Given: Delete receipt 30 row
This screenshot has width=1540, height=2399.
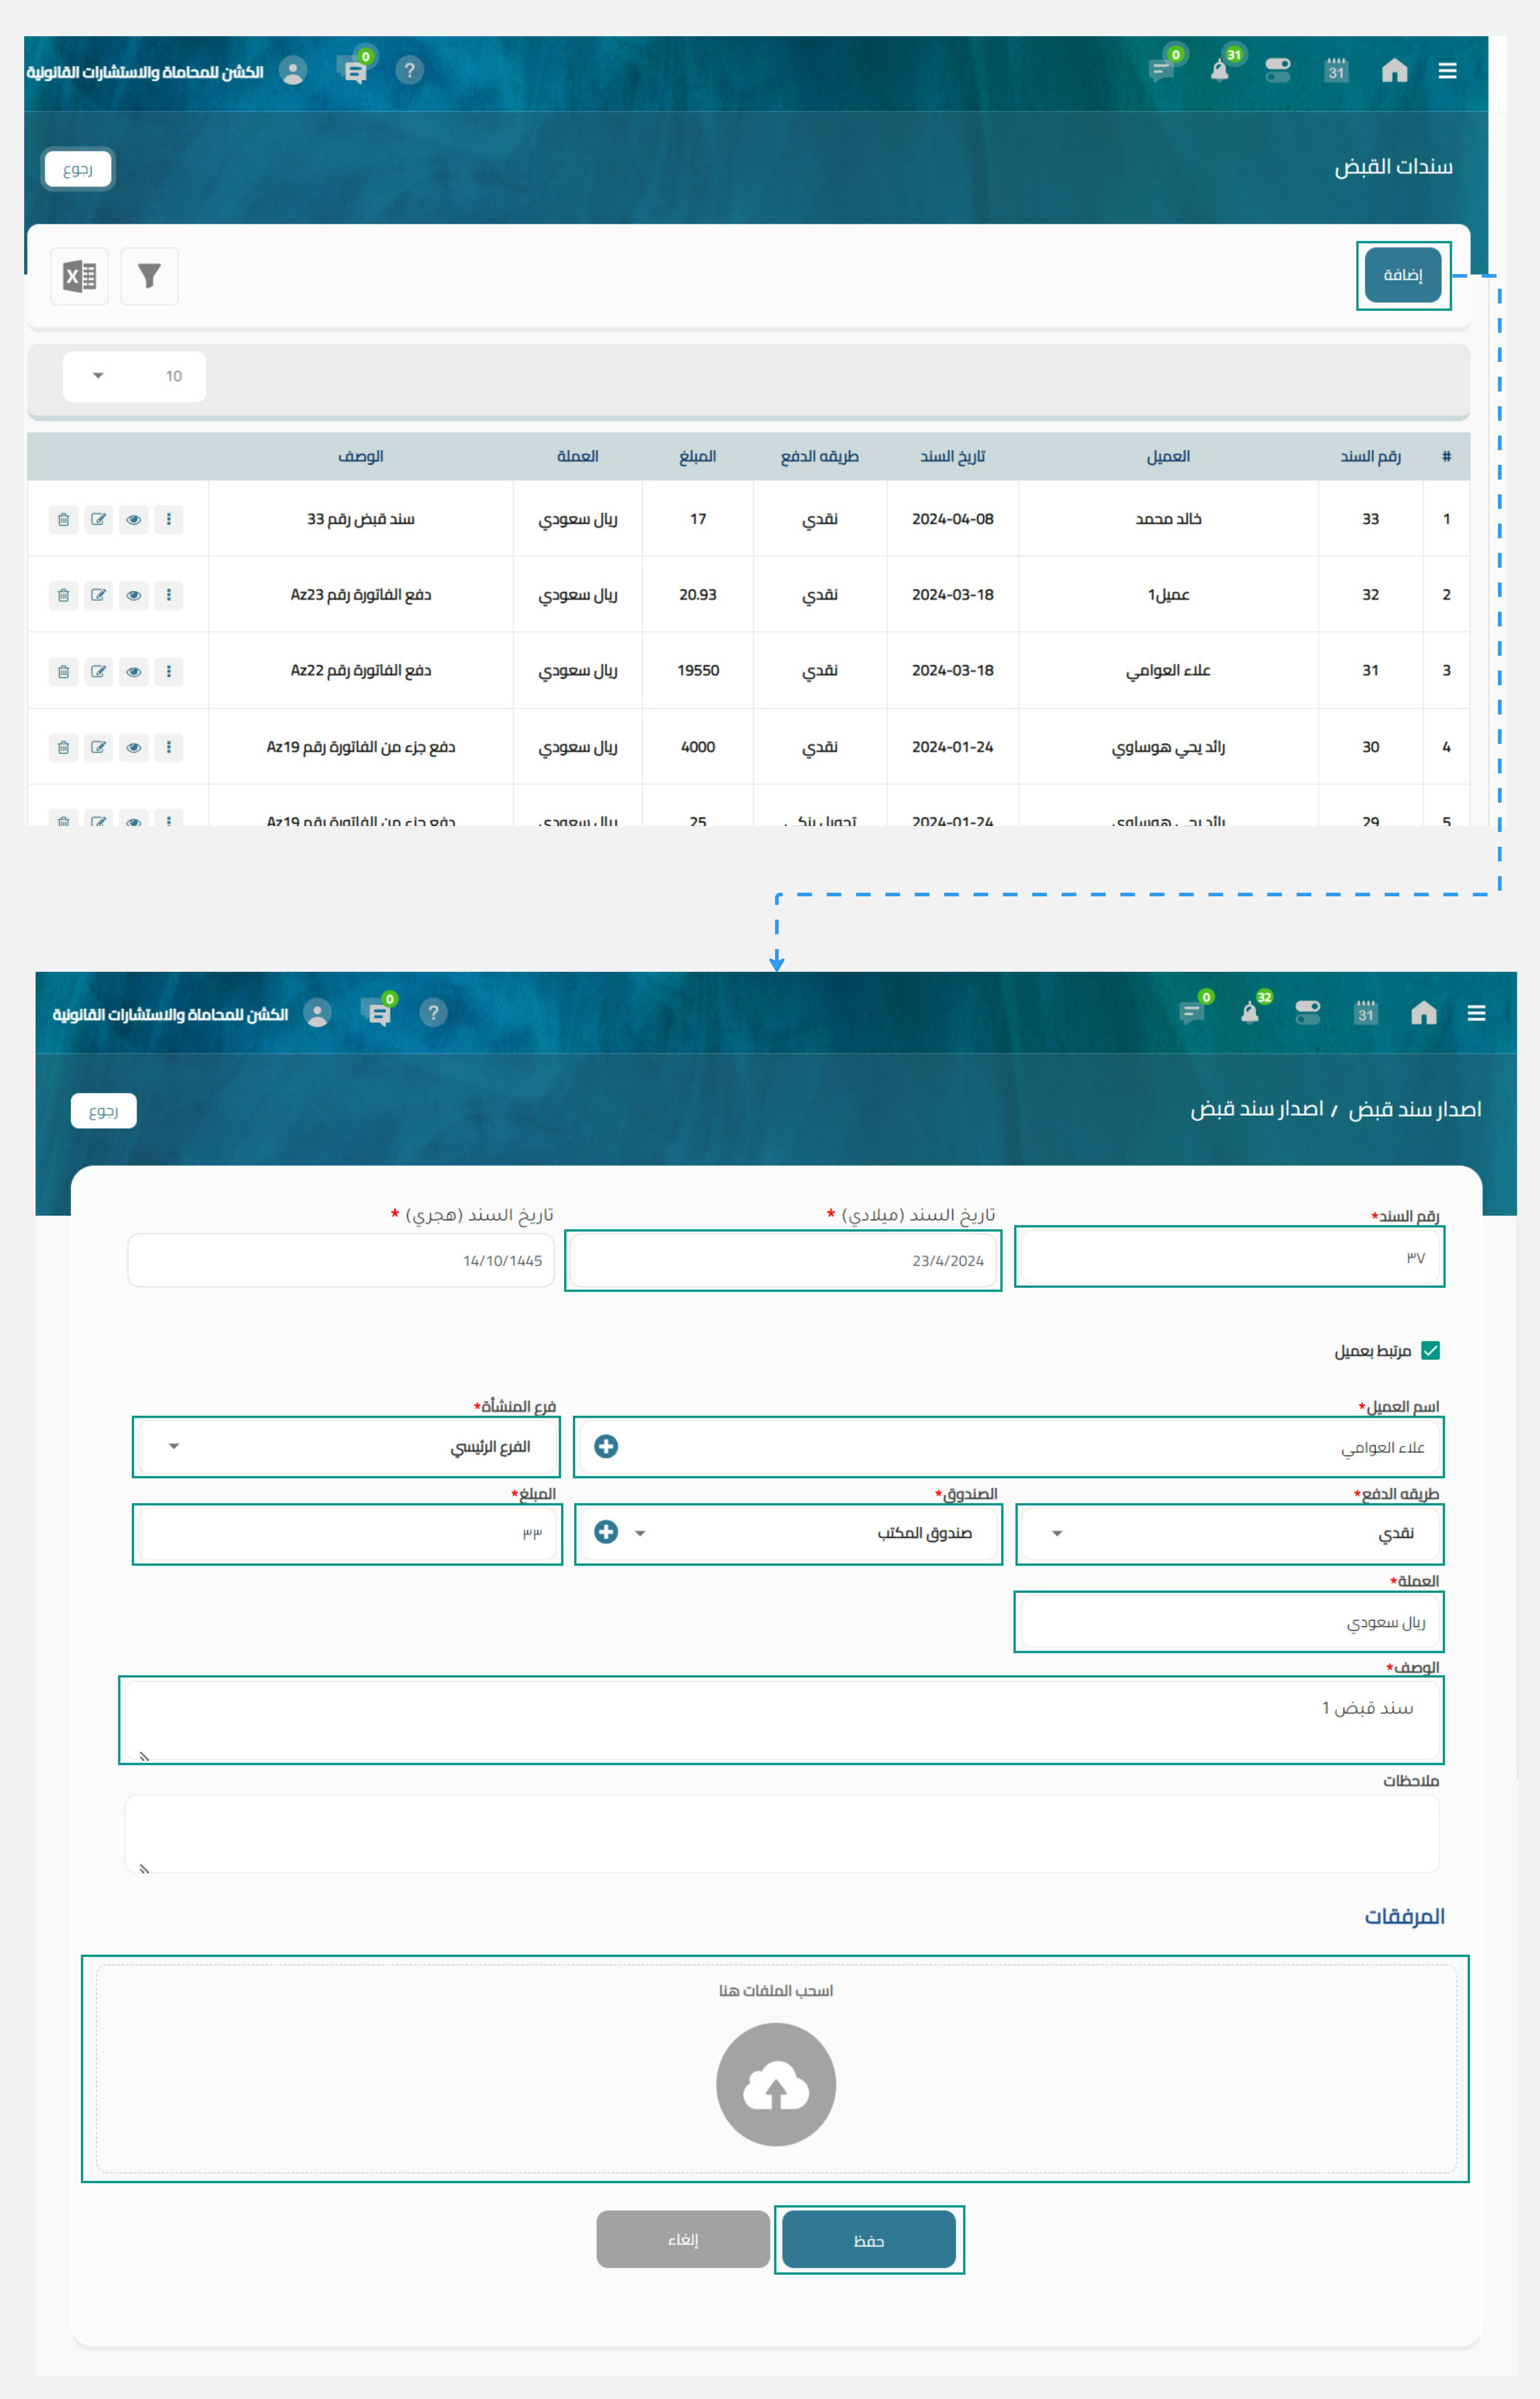Looking at the screenshot, I should [x=63, y=747].
